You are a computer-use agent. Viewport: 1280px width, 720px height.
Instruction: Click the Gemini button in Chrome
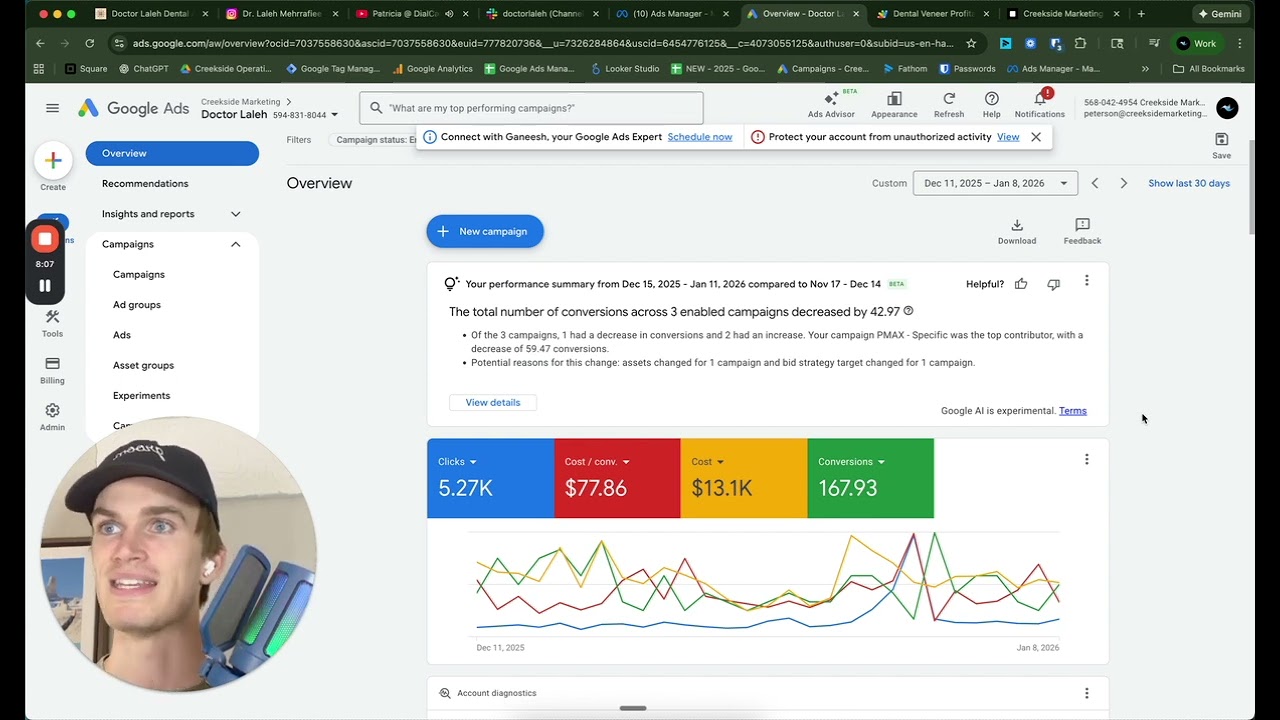(x=1219, y=14)
